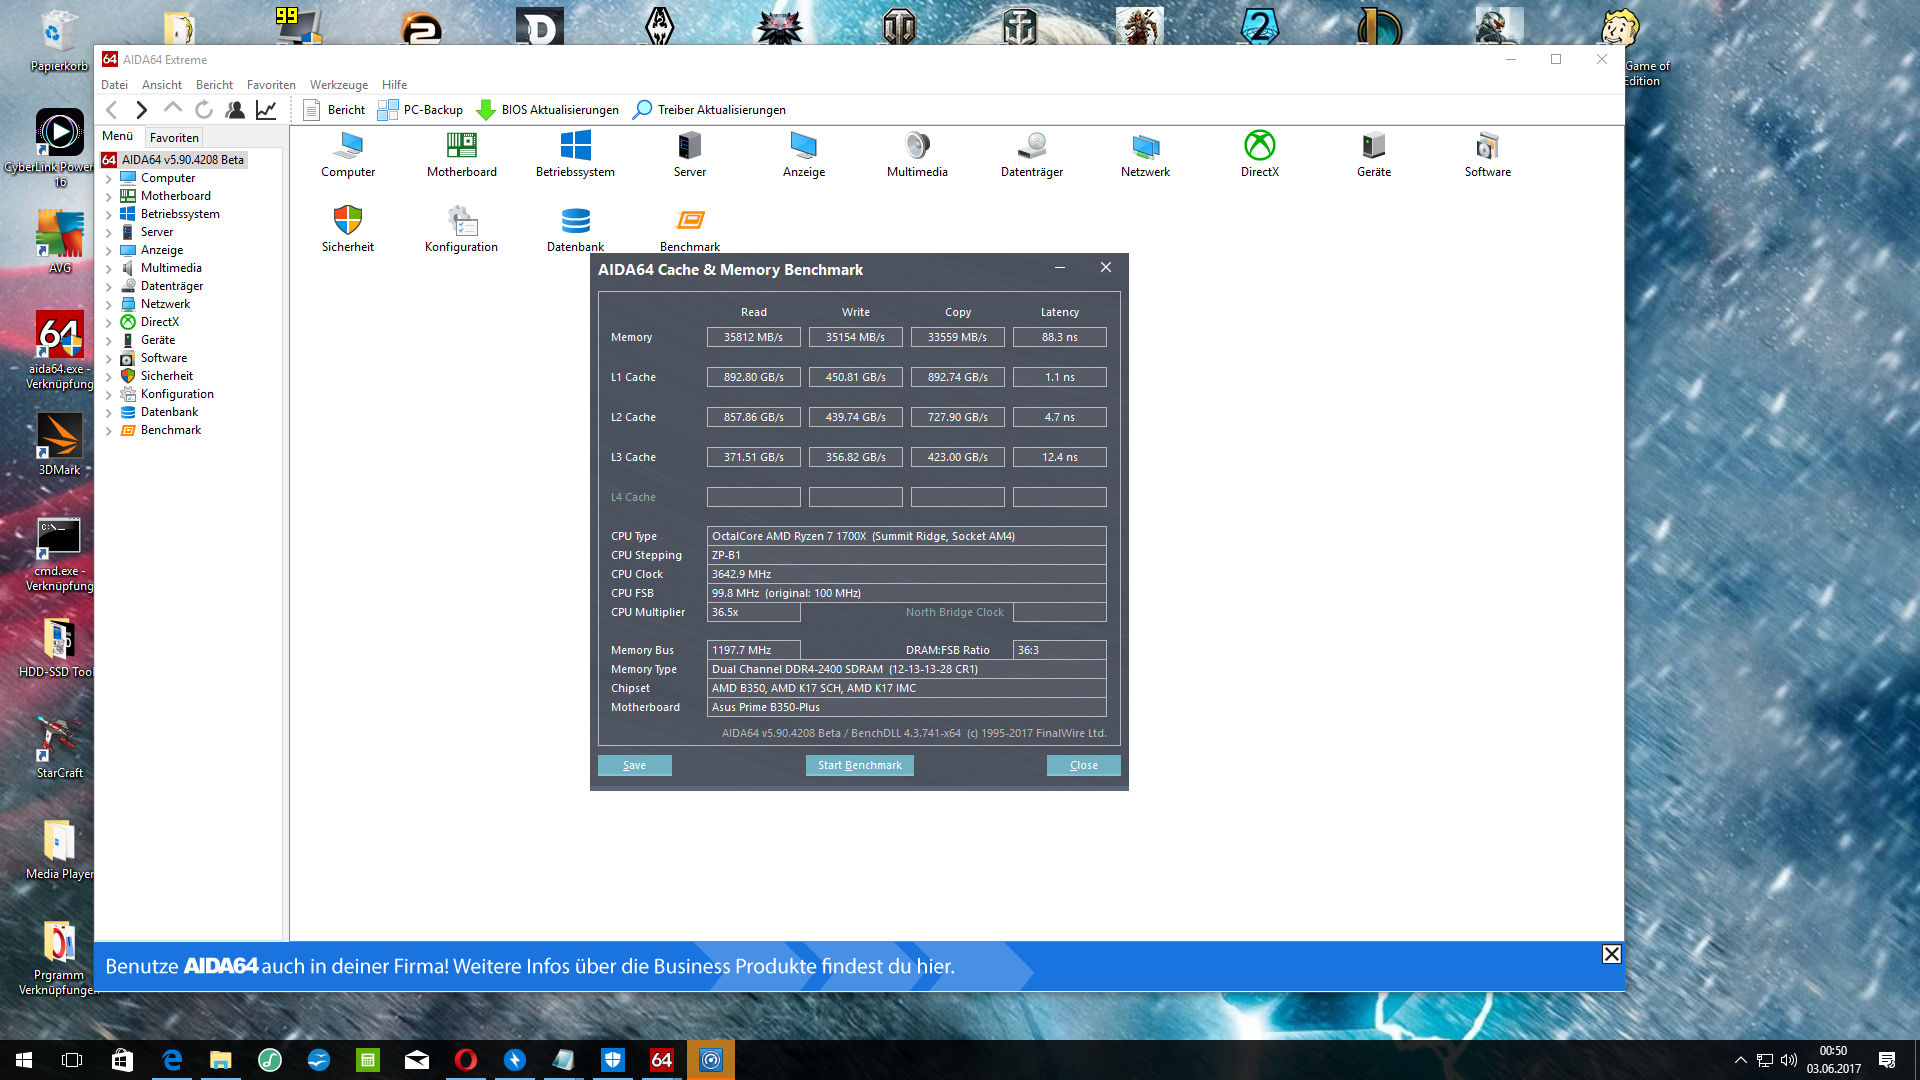Open the Motherboard category icon

pos(461,146)
